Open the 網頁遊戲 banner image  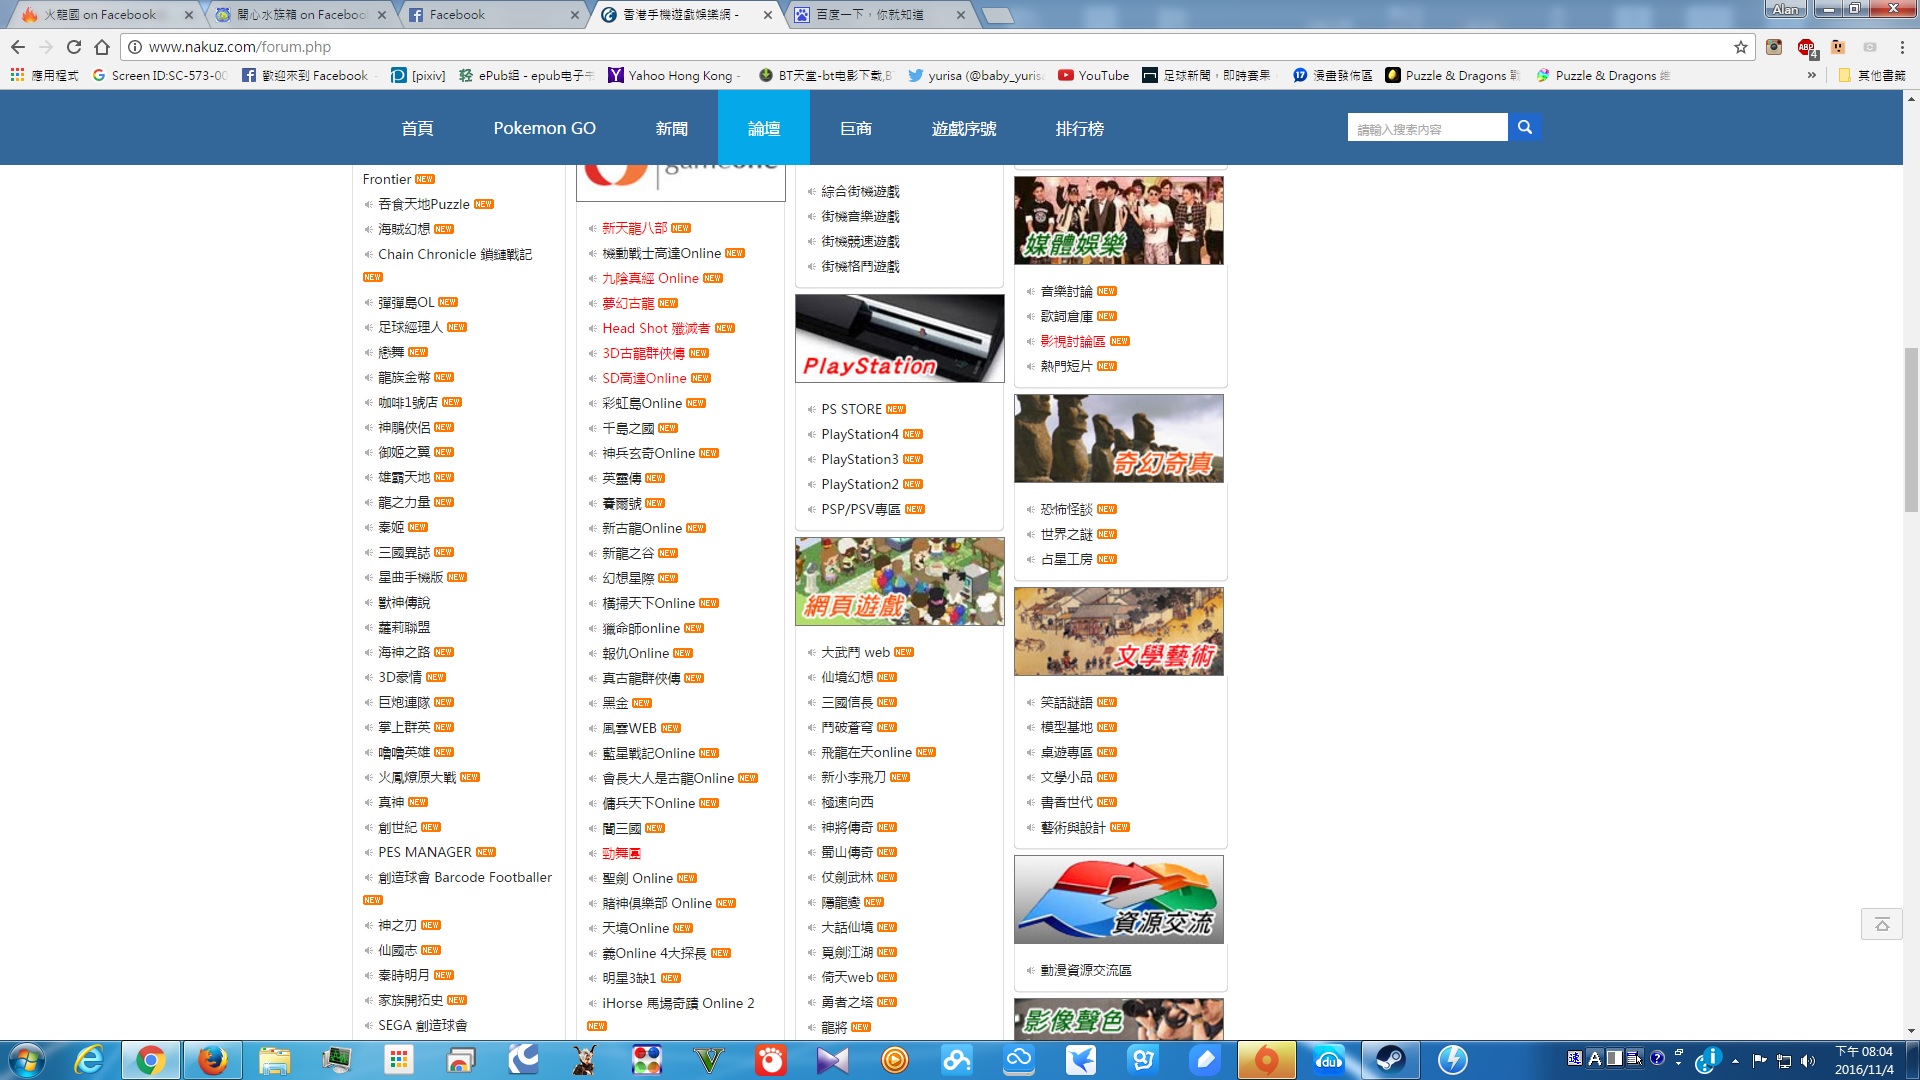pos(899,581)
